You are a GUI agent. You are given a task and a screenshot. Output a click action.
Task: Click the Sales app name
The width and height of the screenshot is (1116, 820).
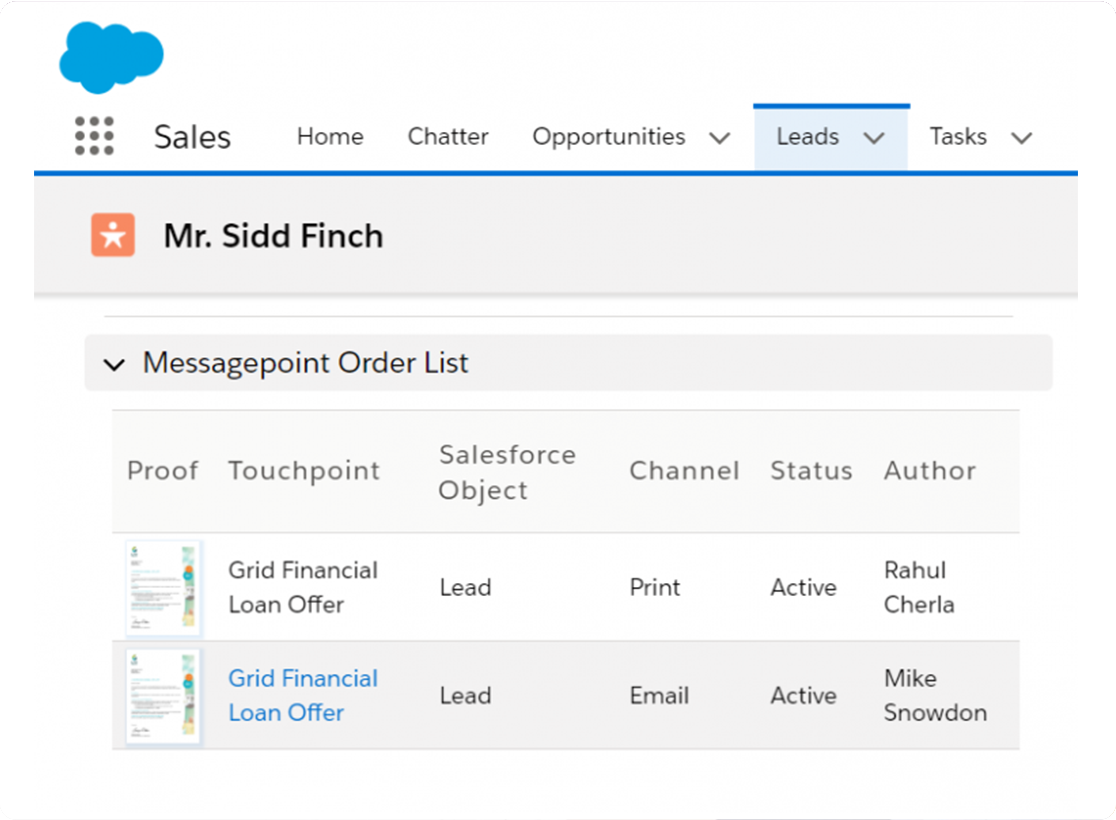coord(191,137)
